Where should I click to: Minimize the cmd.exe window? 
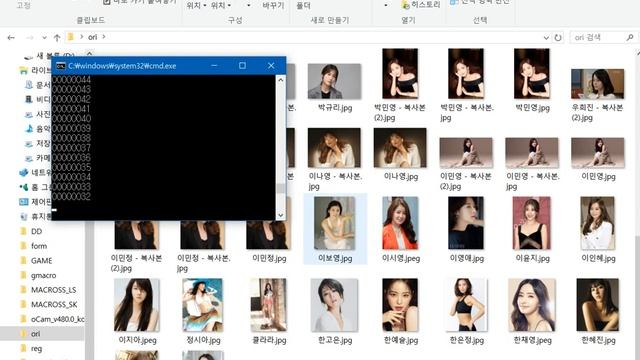click(x=214, y=65)
